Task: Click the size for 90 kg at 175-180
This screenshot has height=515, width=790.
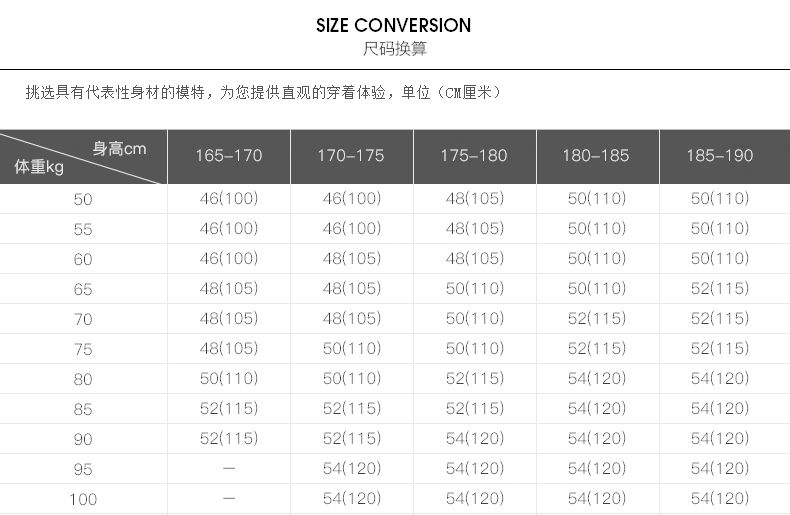Action: click(x=474, y=439)
